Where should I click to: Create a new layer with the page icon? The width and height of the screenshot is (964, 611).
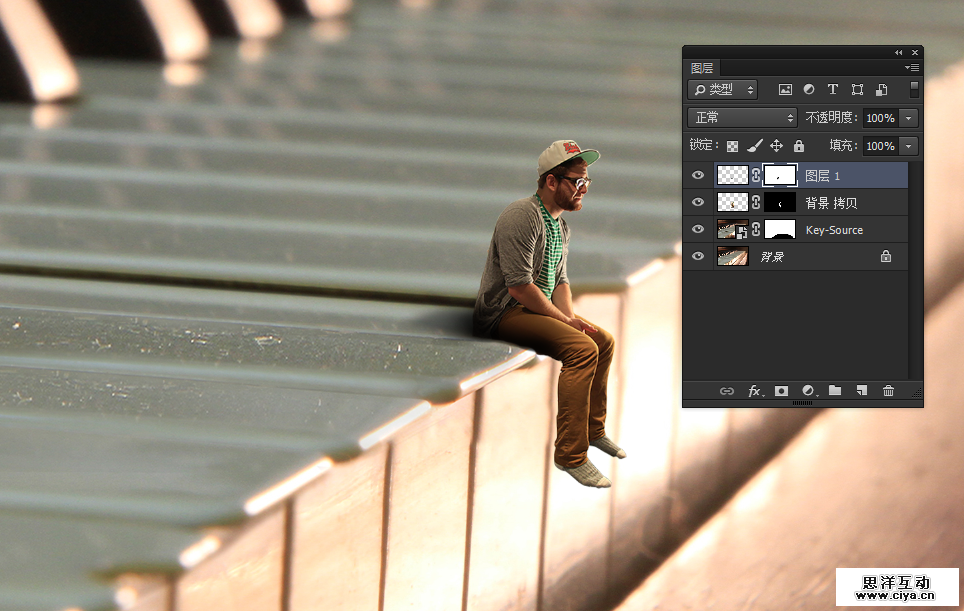861,391
